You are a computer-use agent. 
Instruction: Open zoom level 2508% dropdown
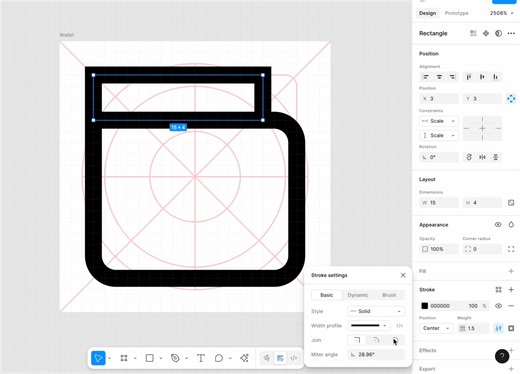click(502, 13)
